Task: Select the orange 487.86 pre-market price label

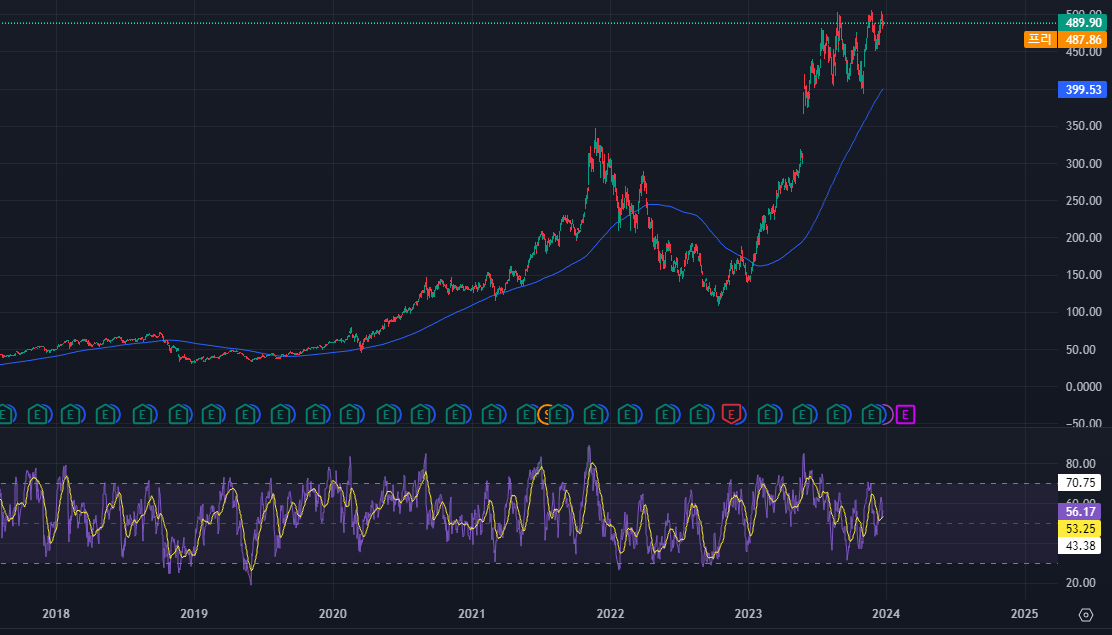Action: [x=1082, y=40]
